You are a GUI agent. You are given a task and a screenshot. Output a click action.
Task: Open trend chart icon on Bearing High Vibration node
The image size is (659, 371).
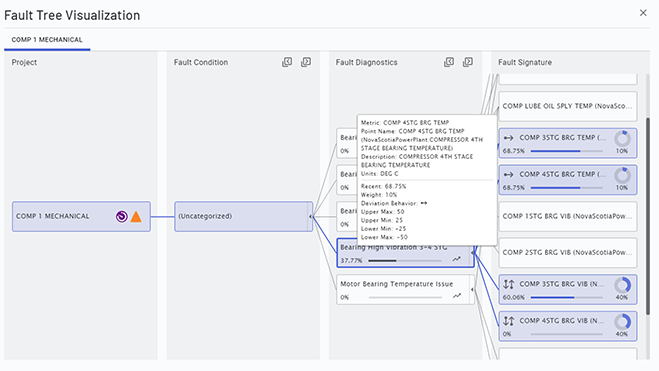coord(457,260)
